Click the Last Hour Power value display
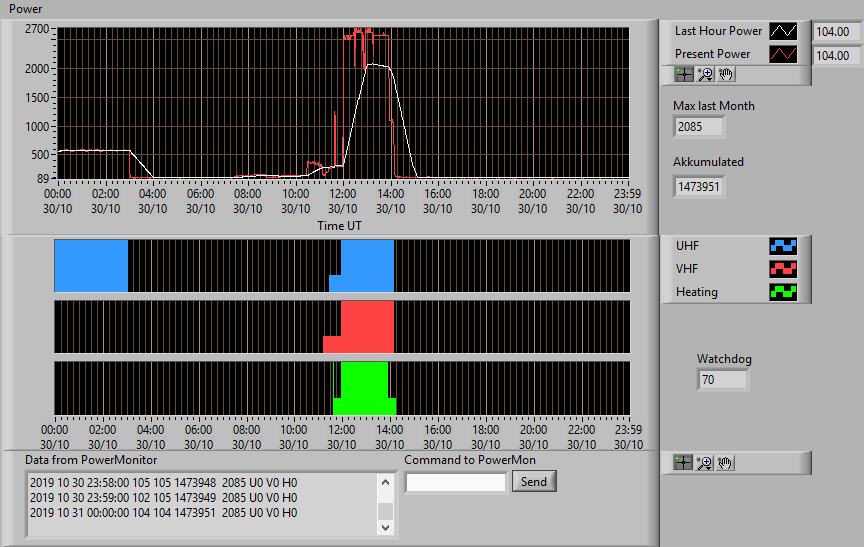 (836, 32)
